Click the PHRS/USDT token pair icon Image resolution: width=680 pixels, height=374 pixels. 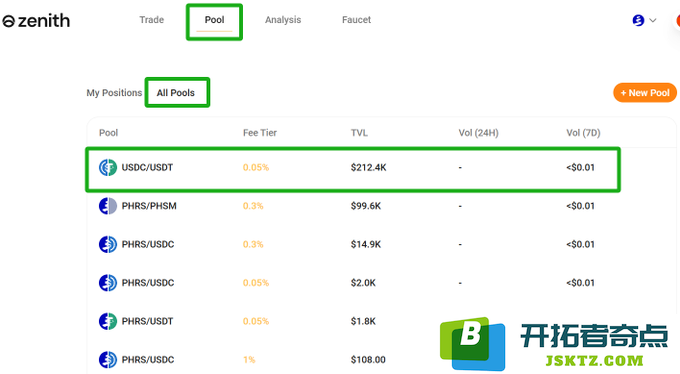click(x=108, y=322)
